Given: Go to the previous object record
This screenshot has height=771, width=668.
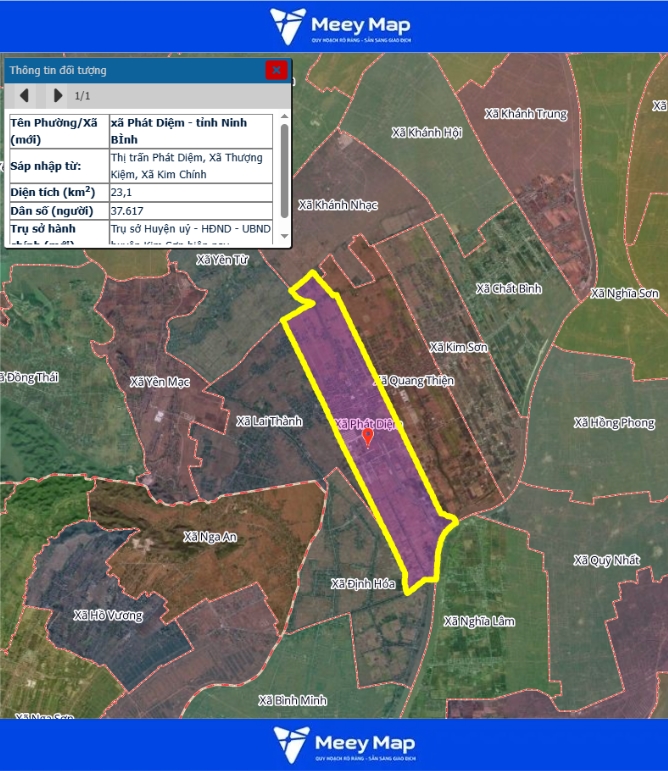Looking at the screenshot, I should coord(24,96).
